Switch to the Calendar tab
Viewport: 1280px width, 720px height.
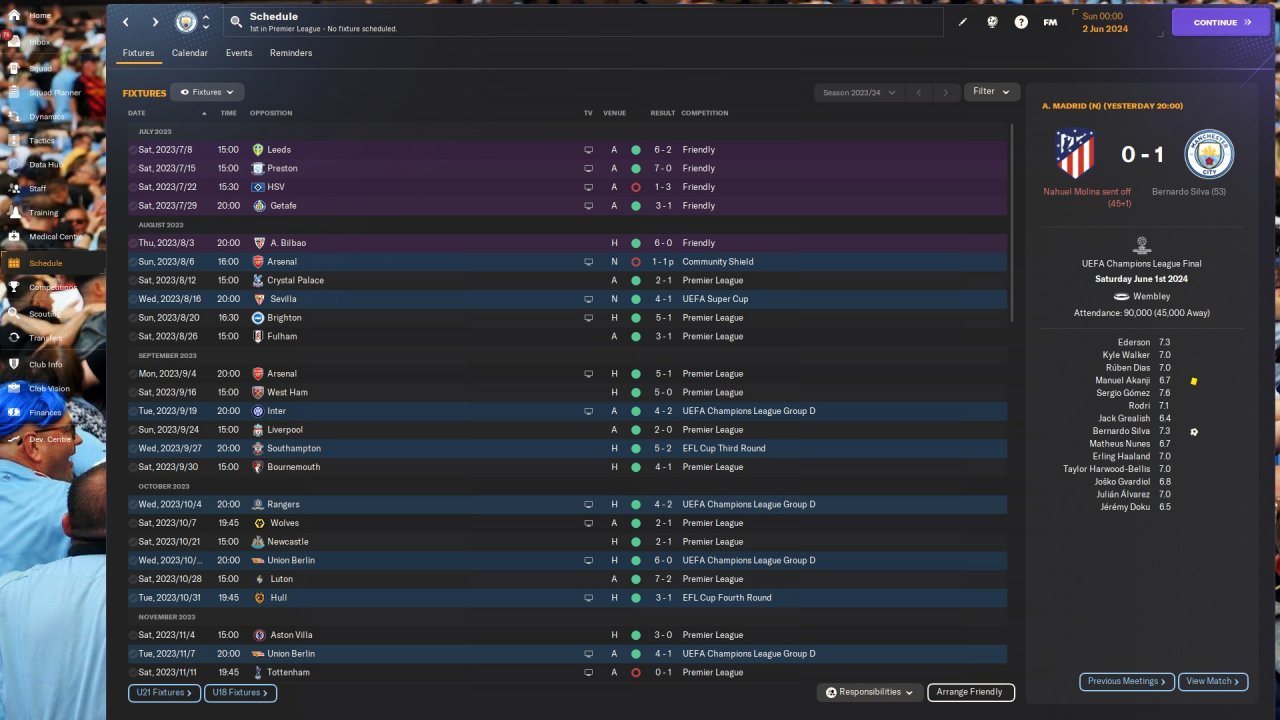[190, 53]
